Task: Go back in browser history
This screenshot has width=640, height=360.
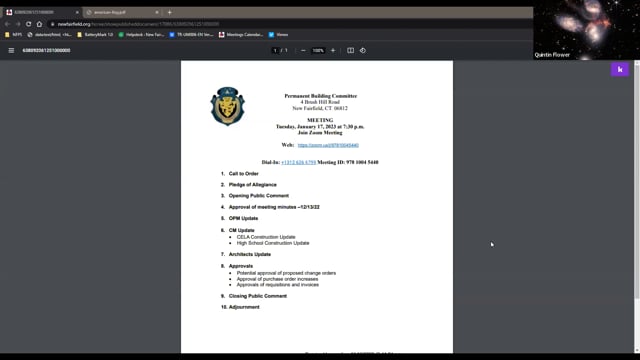Action: [x=7, y=24]
